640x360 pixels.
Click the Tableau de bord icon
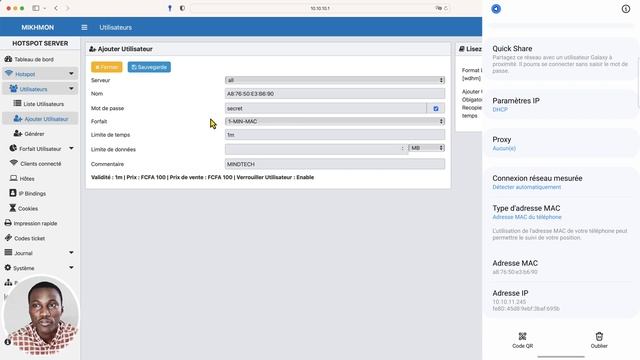pyautogui.click(x=8, y=59)
